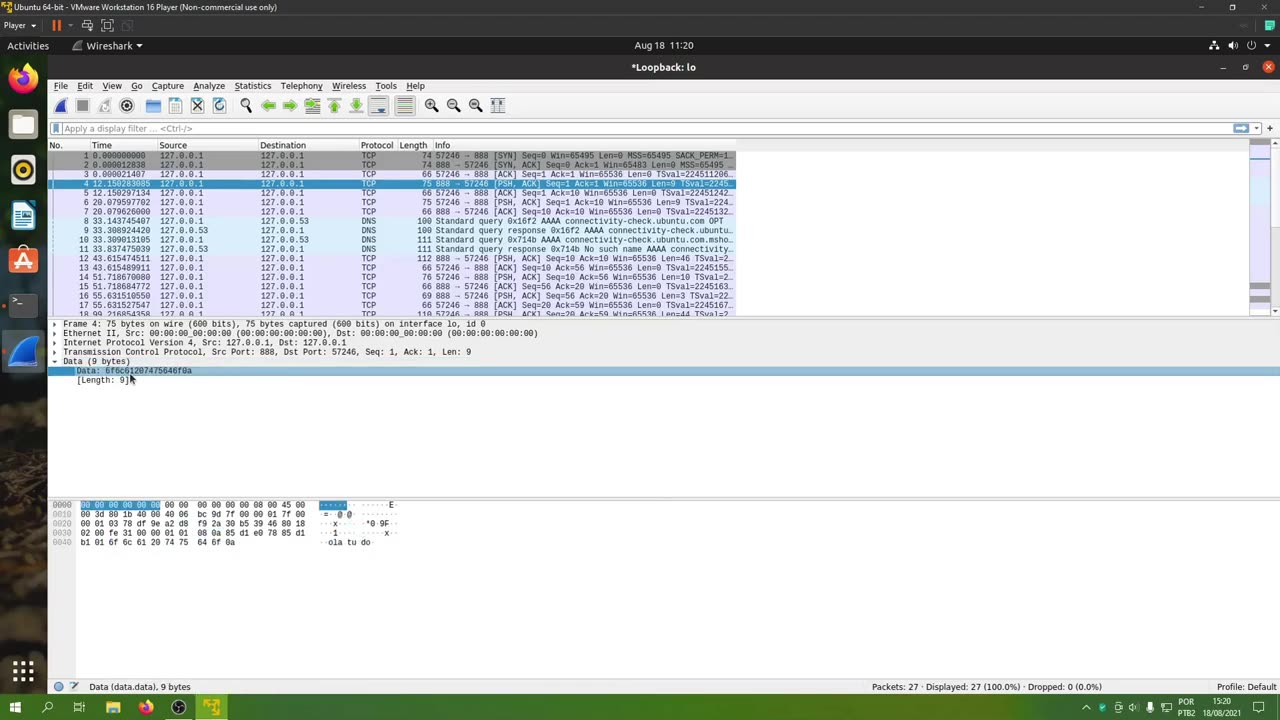Open capture file properties status icon
The image size is (1280, 720).
click(74, 687)
